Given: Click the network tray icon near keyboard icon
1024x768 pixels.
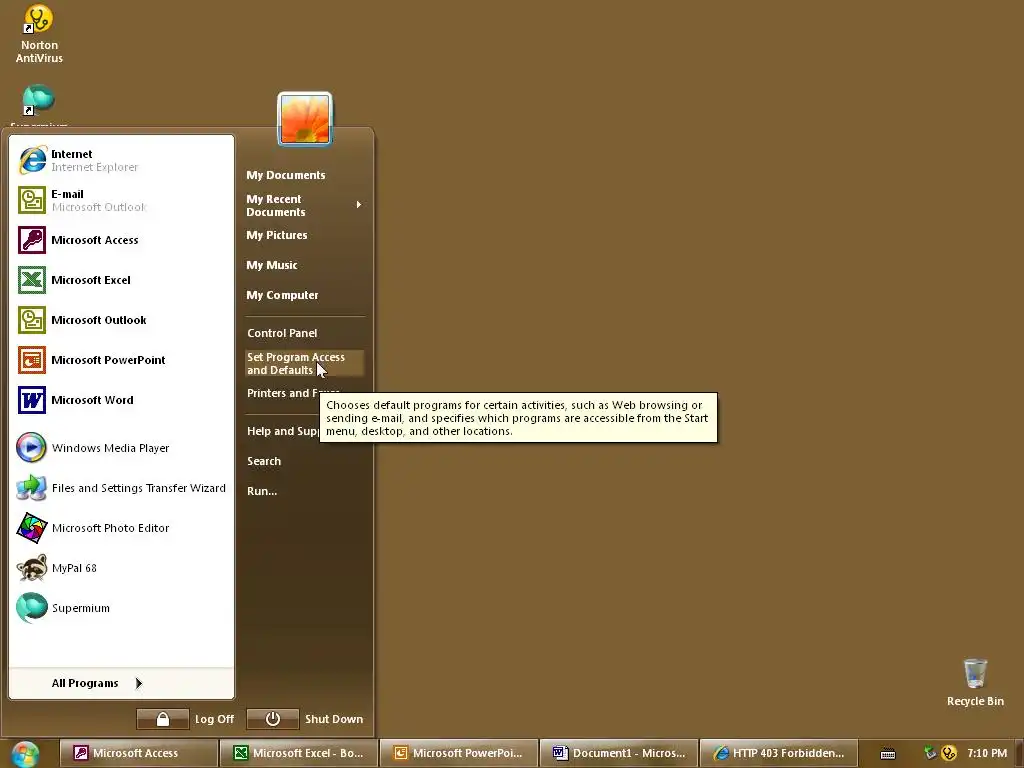Looking at the screenshot, I should 930,753.
